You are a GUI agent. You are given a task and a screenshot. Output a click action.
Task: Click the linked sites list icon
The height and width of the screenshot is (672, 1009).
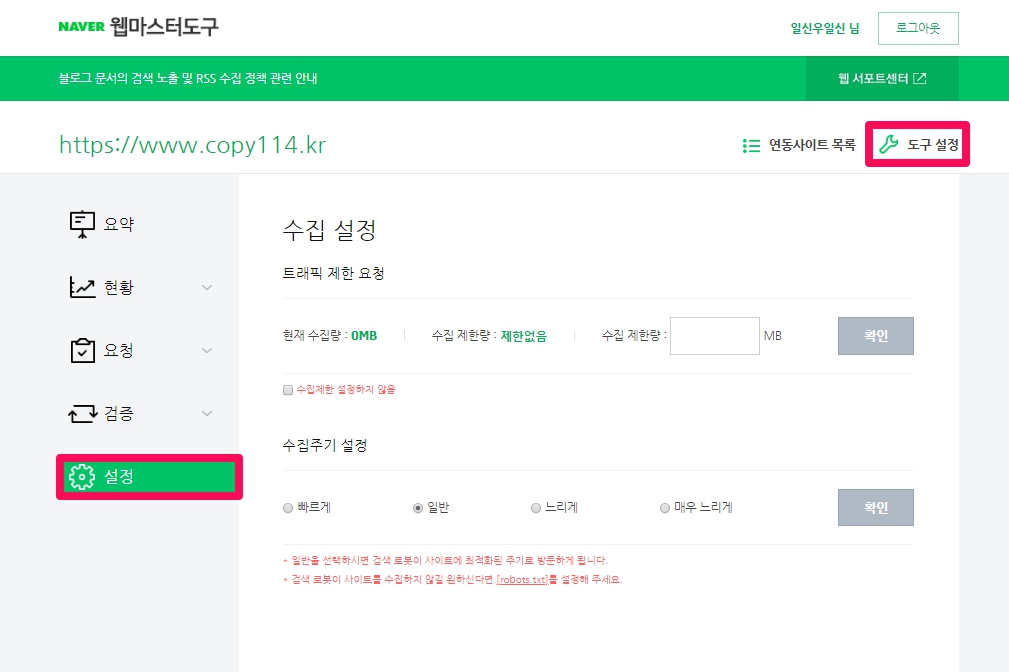pyautogui.click(x=752, y=146)
